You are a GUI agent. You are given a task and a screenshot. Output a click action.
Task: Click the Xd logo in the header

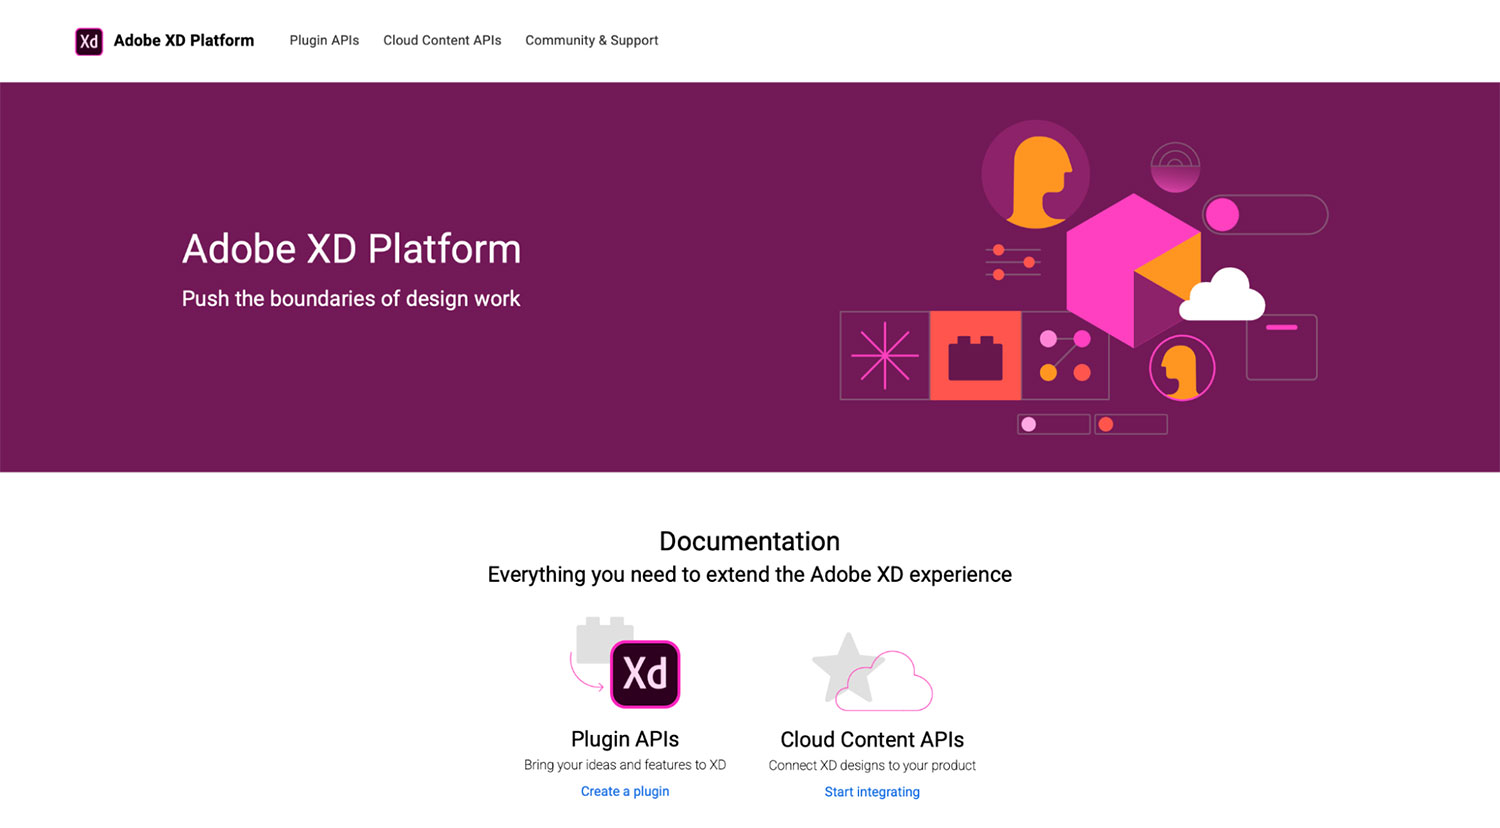click(89, 41)
